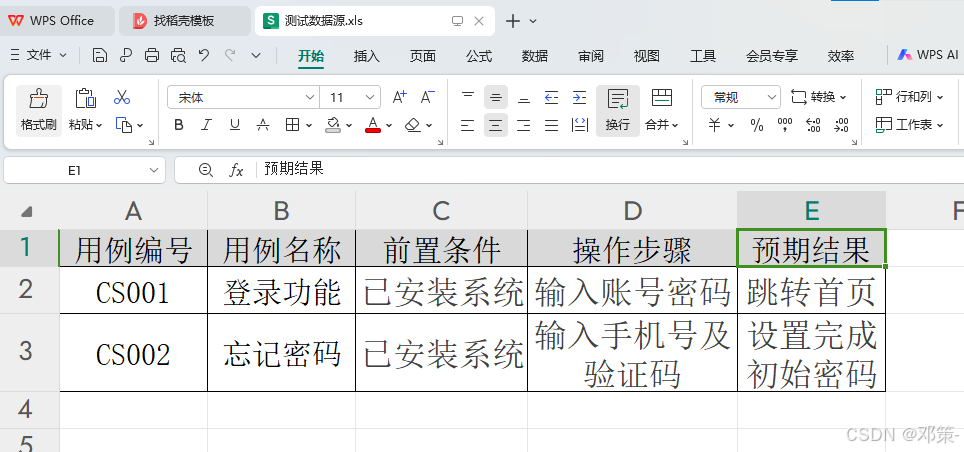Toggle Underline formatting
This screenshot has height=452, width=964.
click(235, 125)
